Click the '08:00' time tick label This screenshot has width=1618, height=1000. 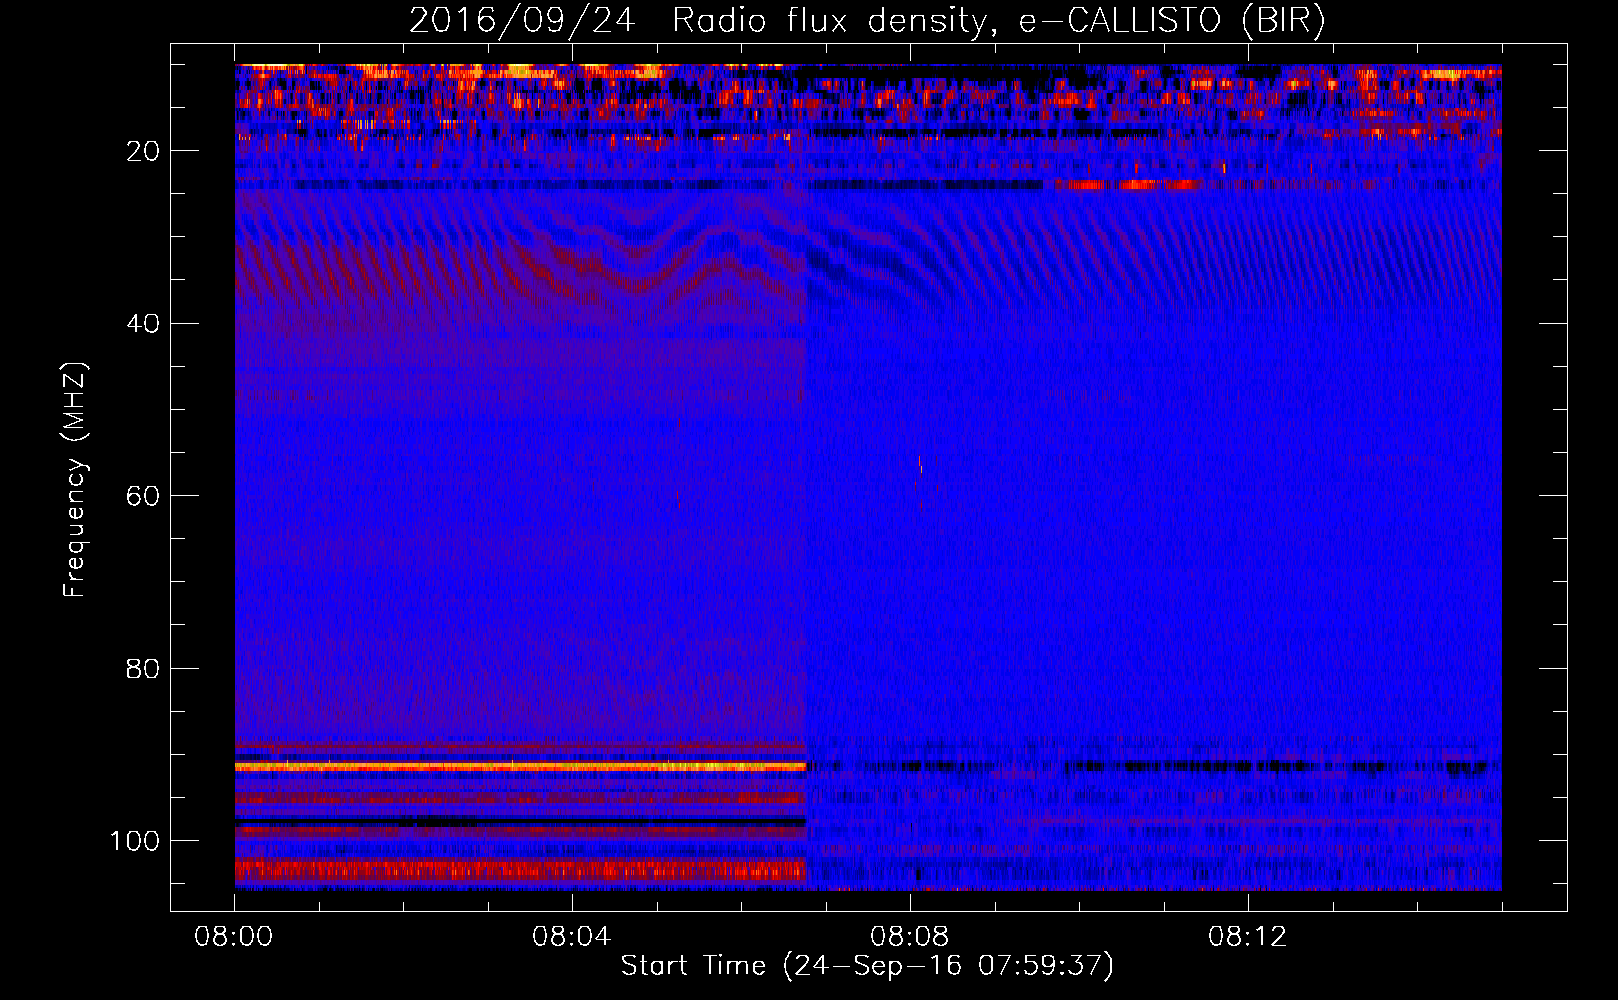coord(234,937)
